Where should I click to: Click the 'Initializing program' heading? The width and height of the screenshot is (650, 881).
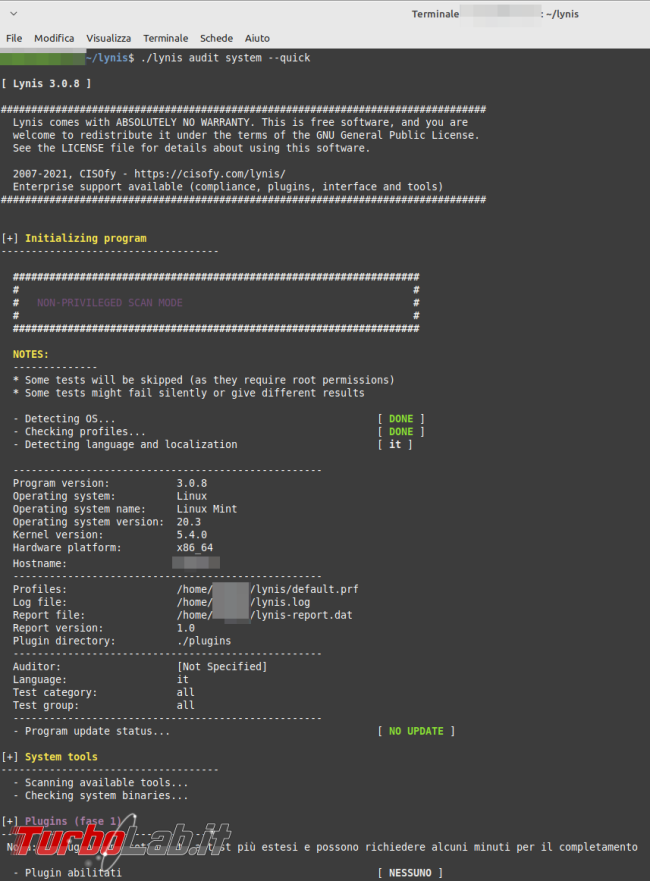click(x=85, y=238)
